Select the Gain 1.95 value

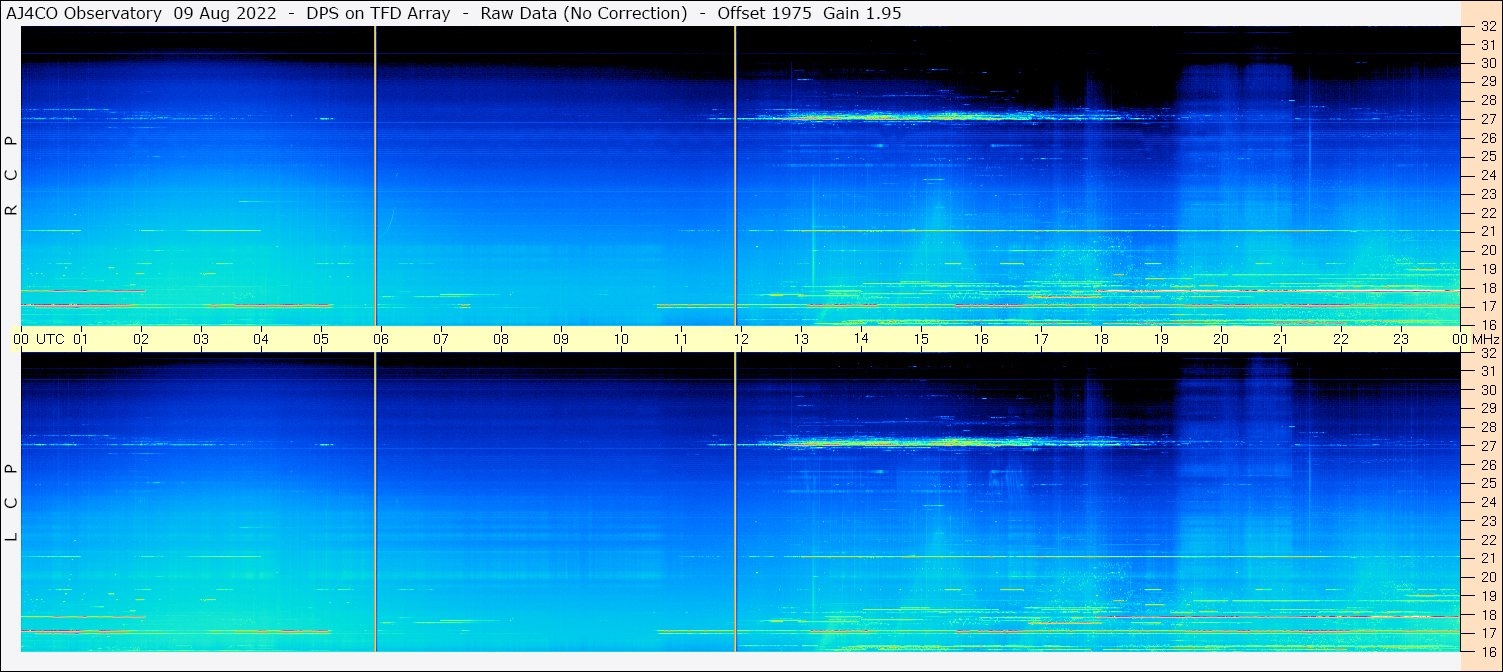[x=864, y=13]
